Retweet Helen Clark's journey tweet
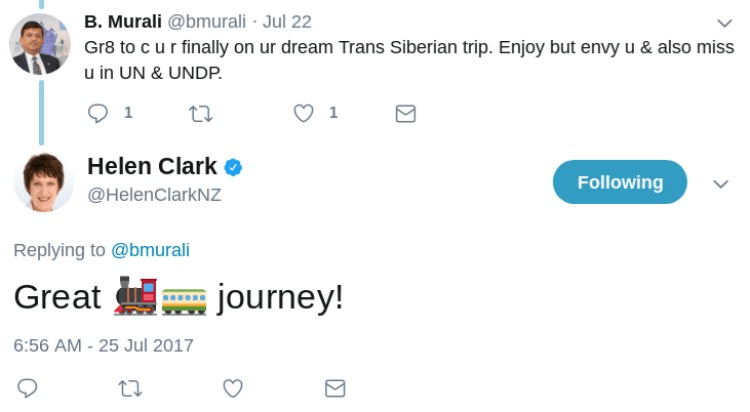Image resolution: width=750 pixels, height=412 pixels. click(130, 387)
